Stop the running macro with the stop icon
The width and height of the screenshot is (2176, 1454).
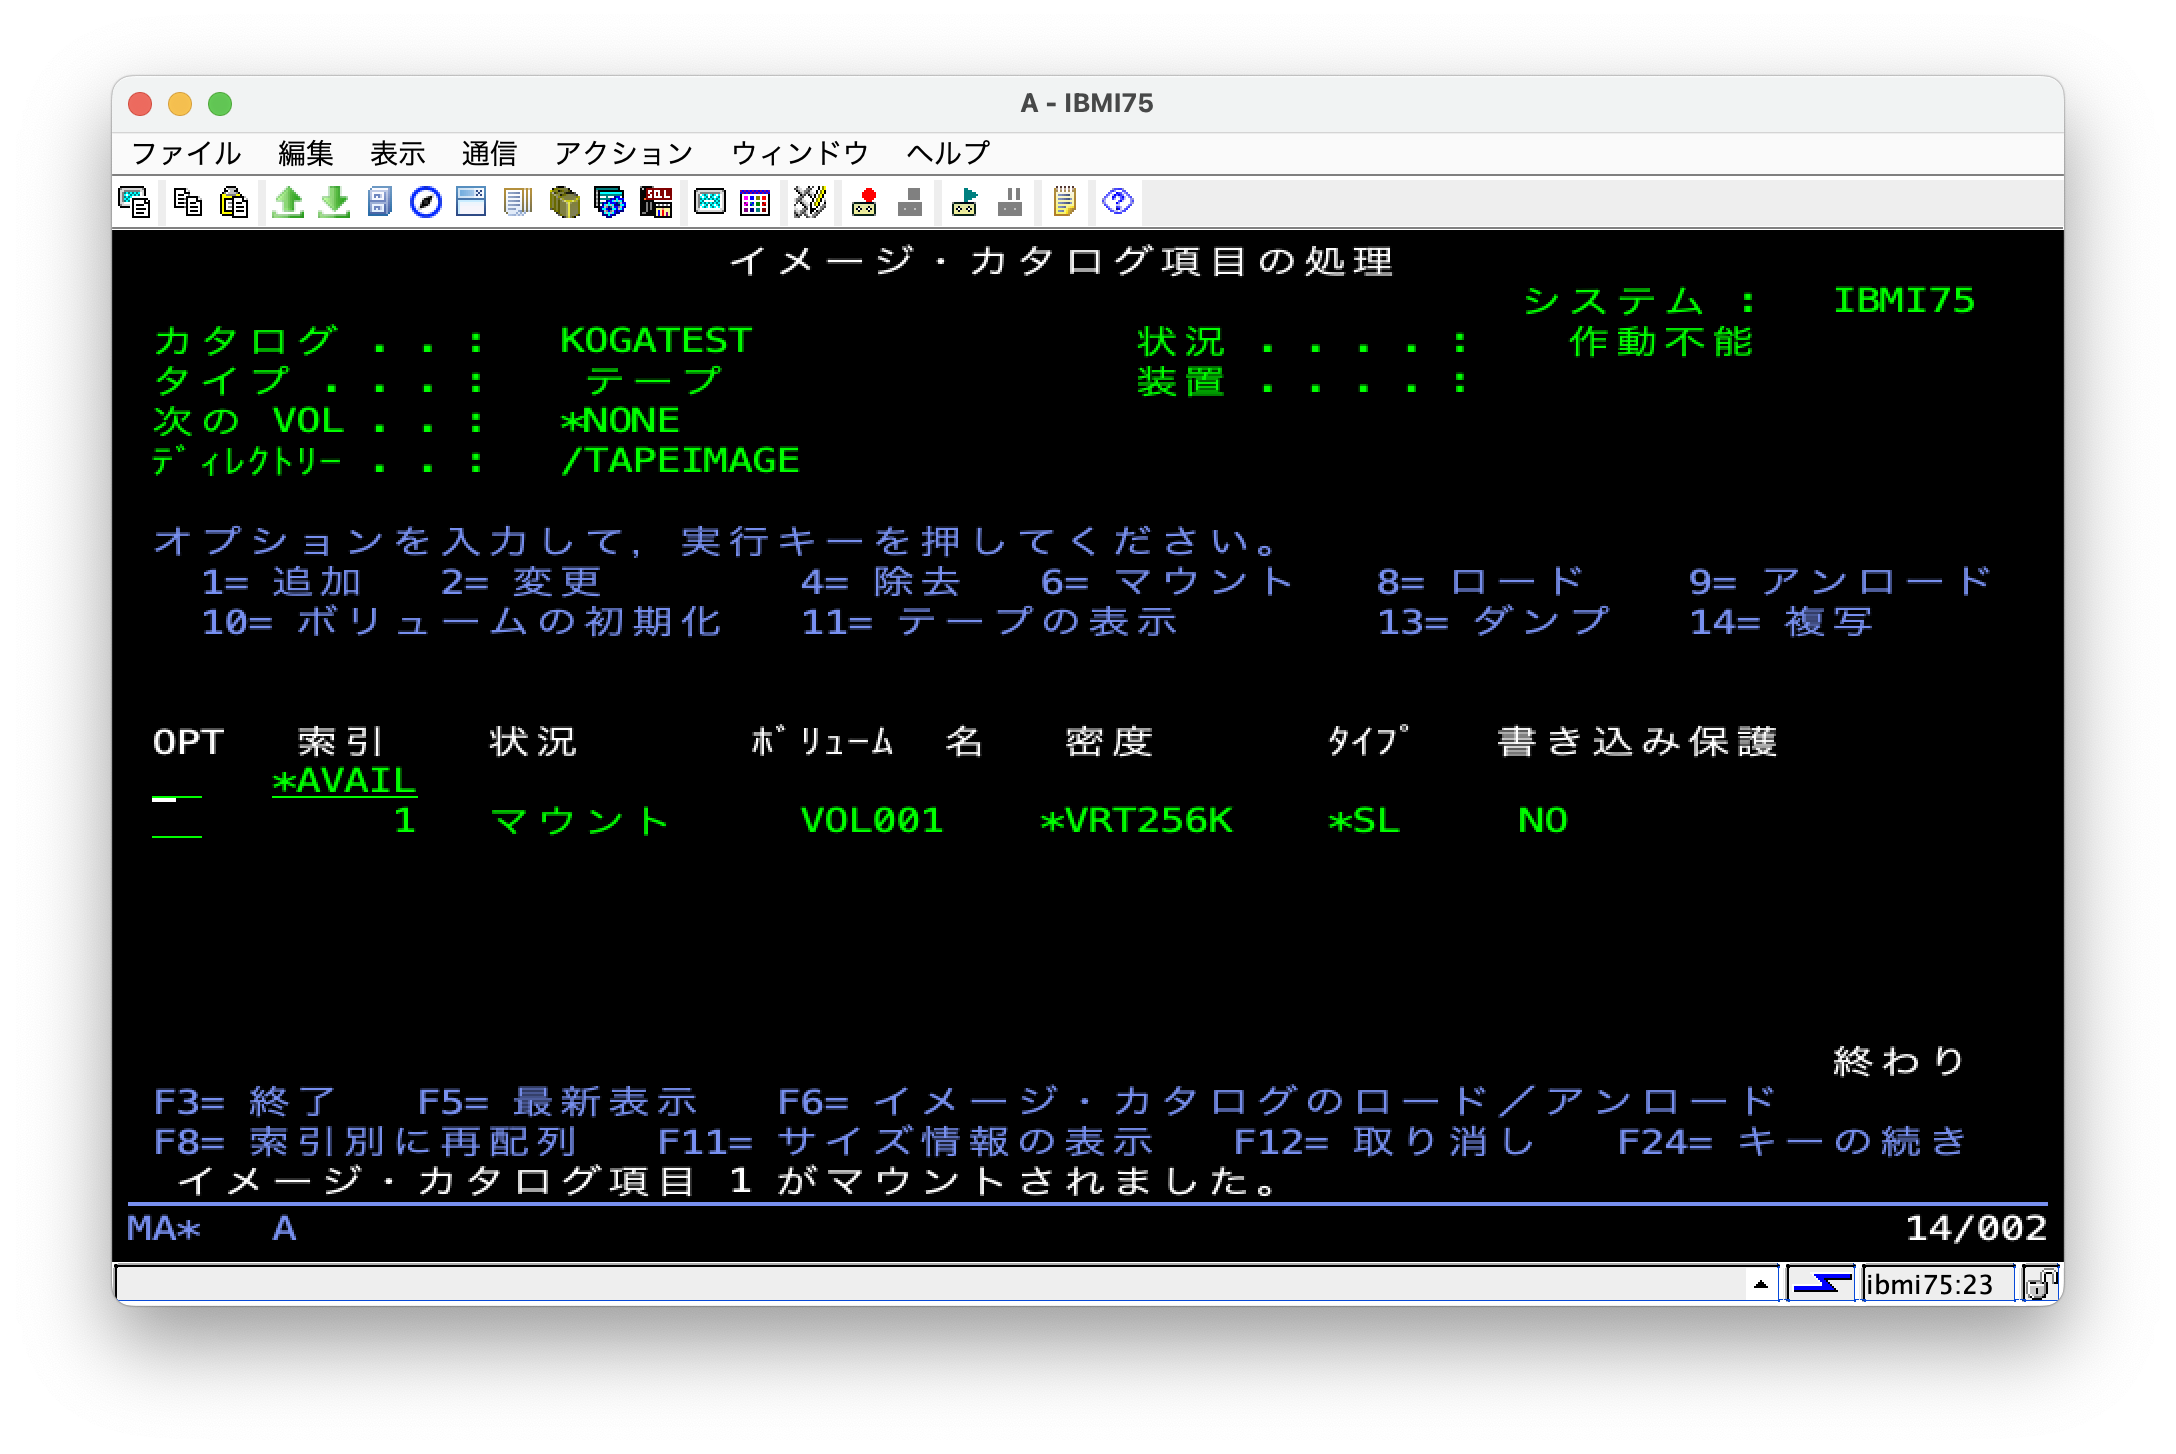(x=910, y=202)
